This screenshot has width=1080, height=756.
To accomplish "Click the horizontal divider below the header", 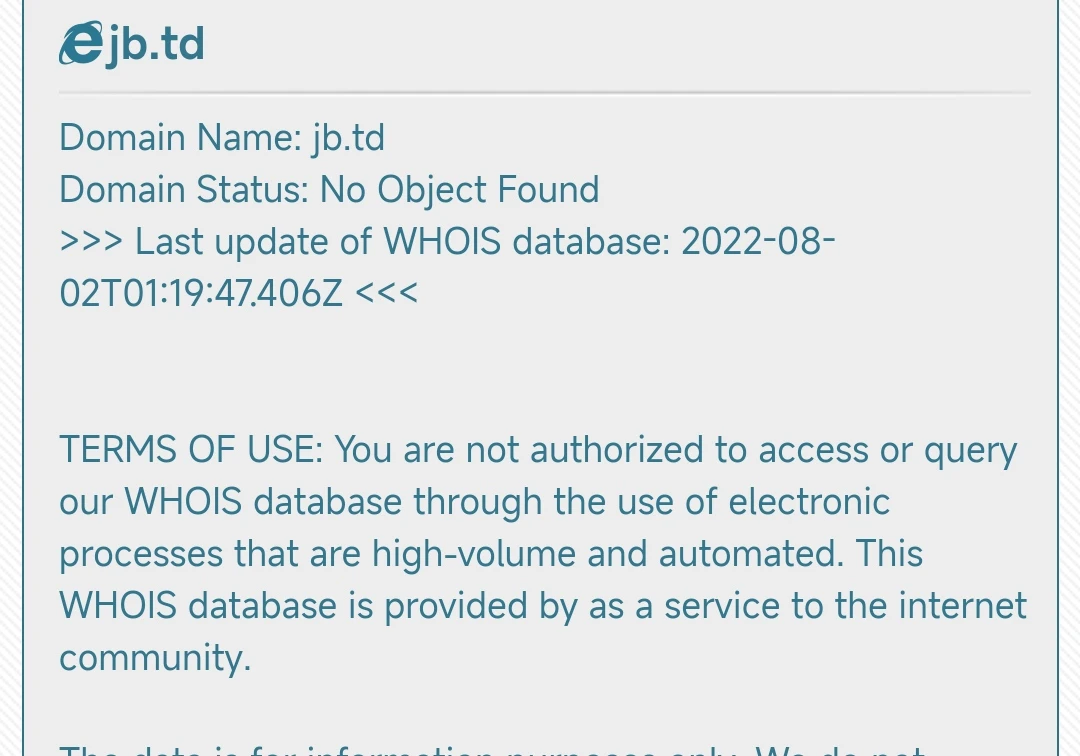I will pyautogui.click(x=544, y=93).
